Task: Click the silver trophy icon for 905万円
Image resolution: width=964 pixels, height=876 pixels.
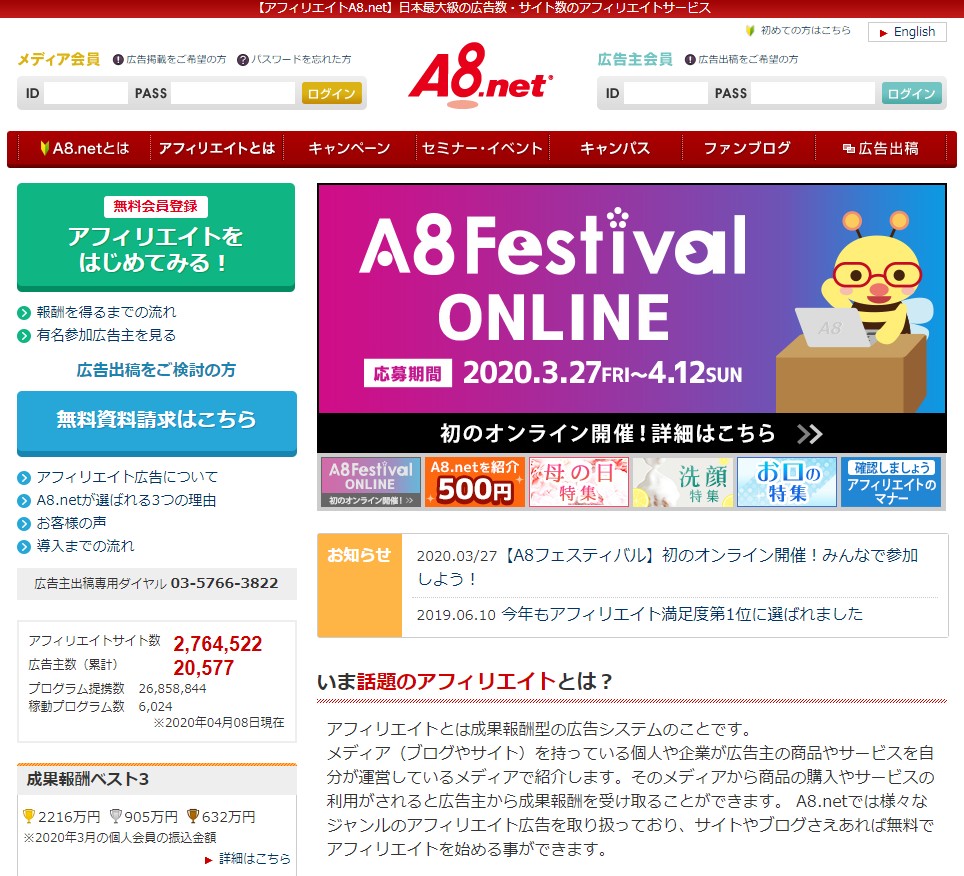Action: click(116, 816)
